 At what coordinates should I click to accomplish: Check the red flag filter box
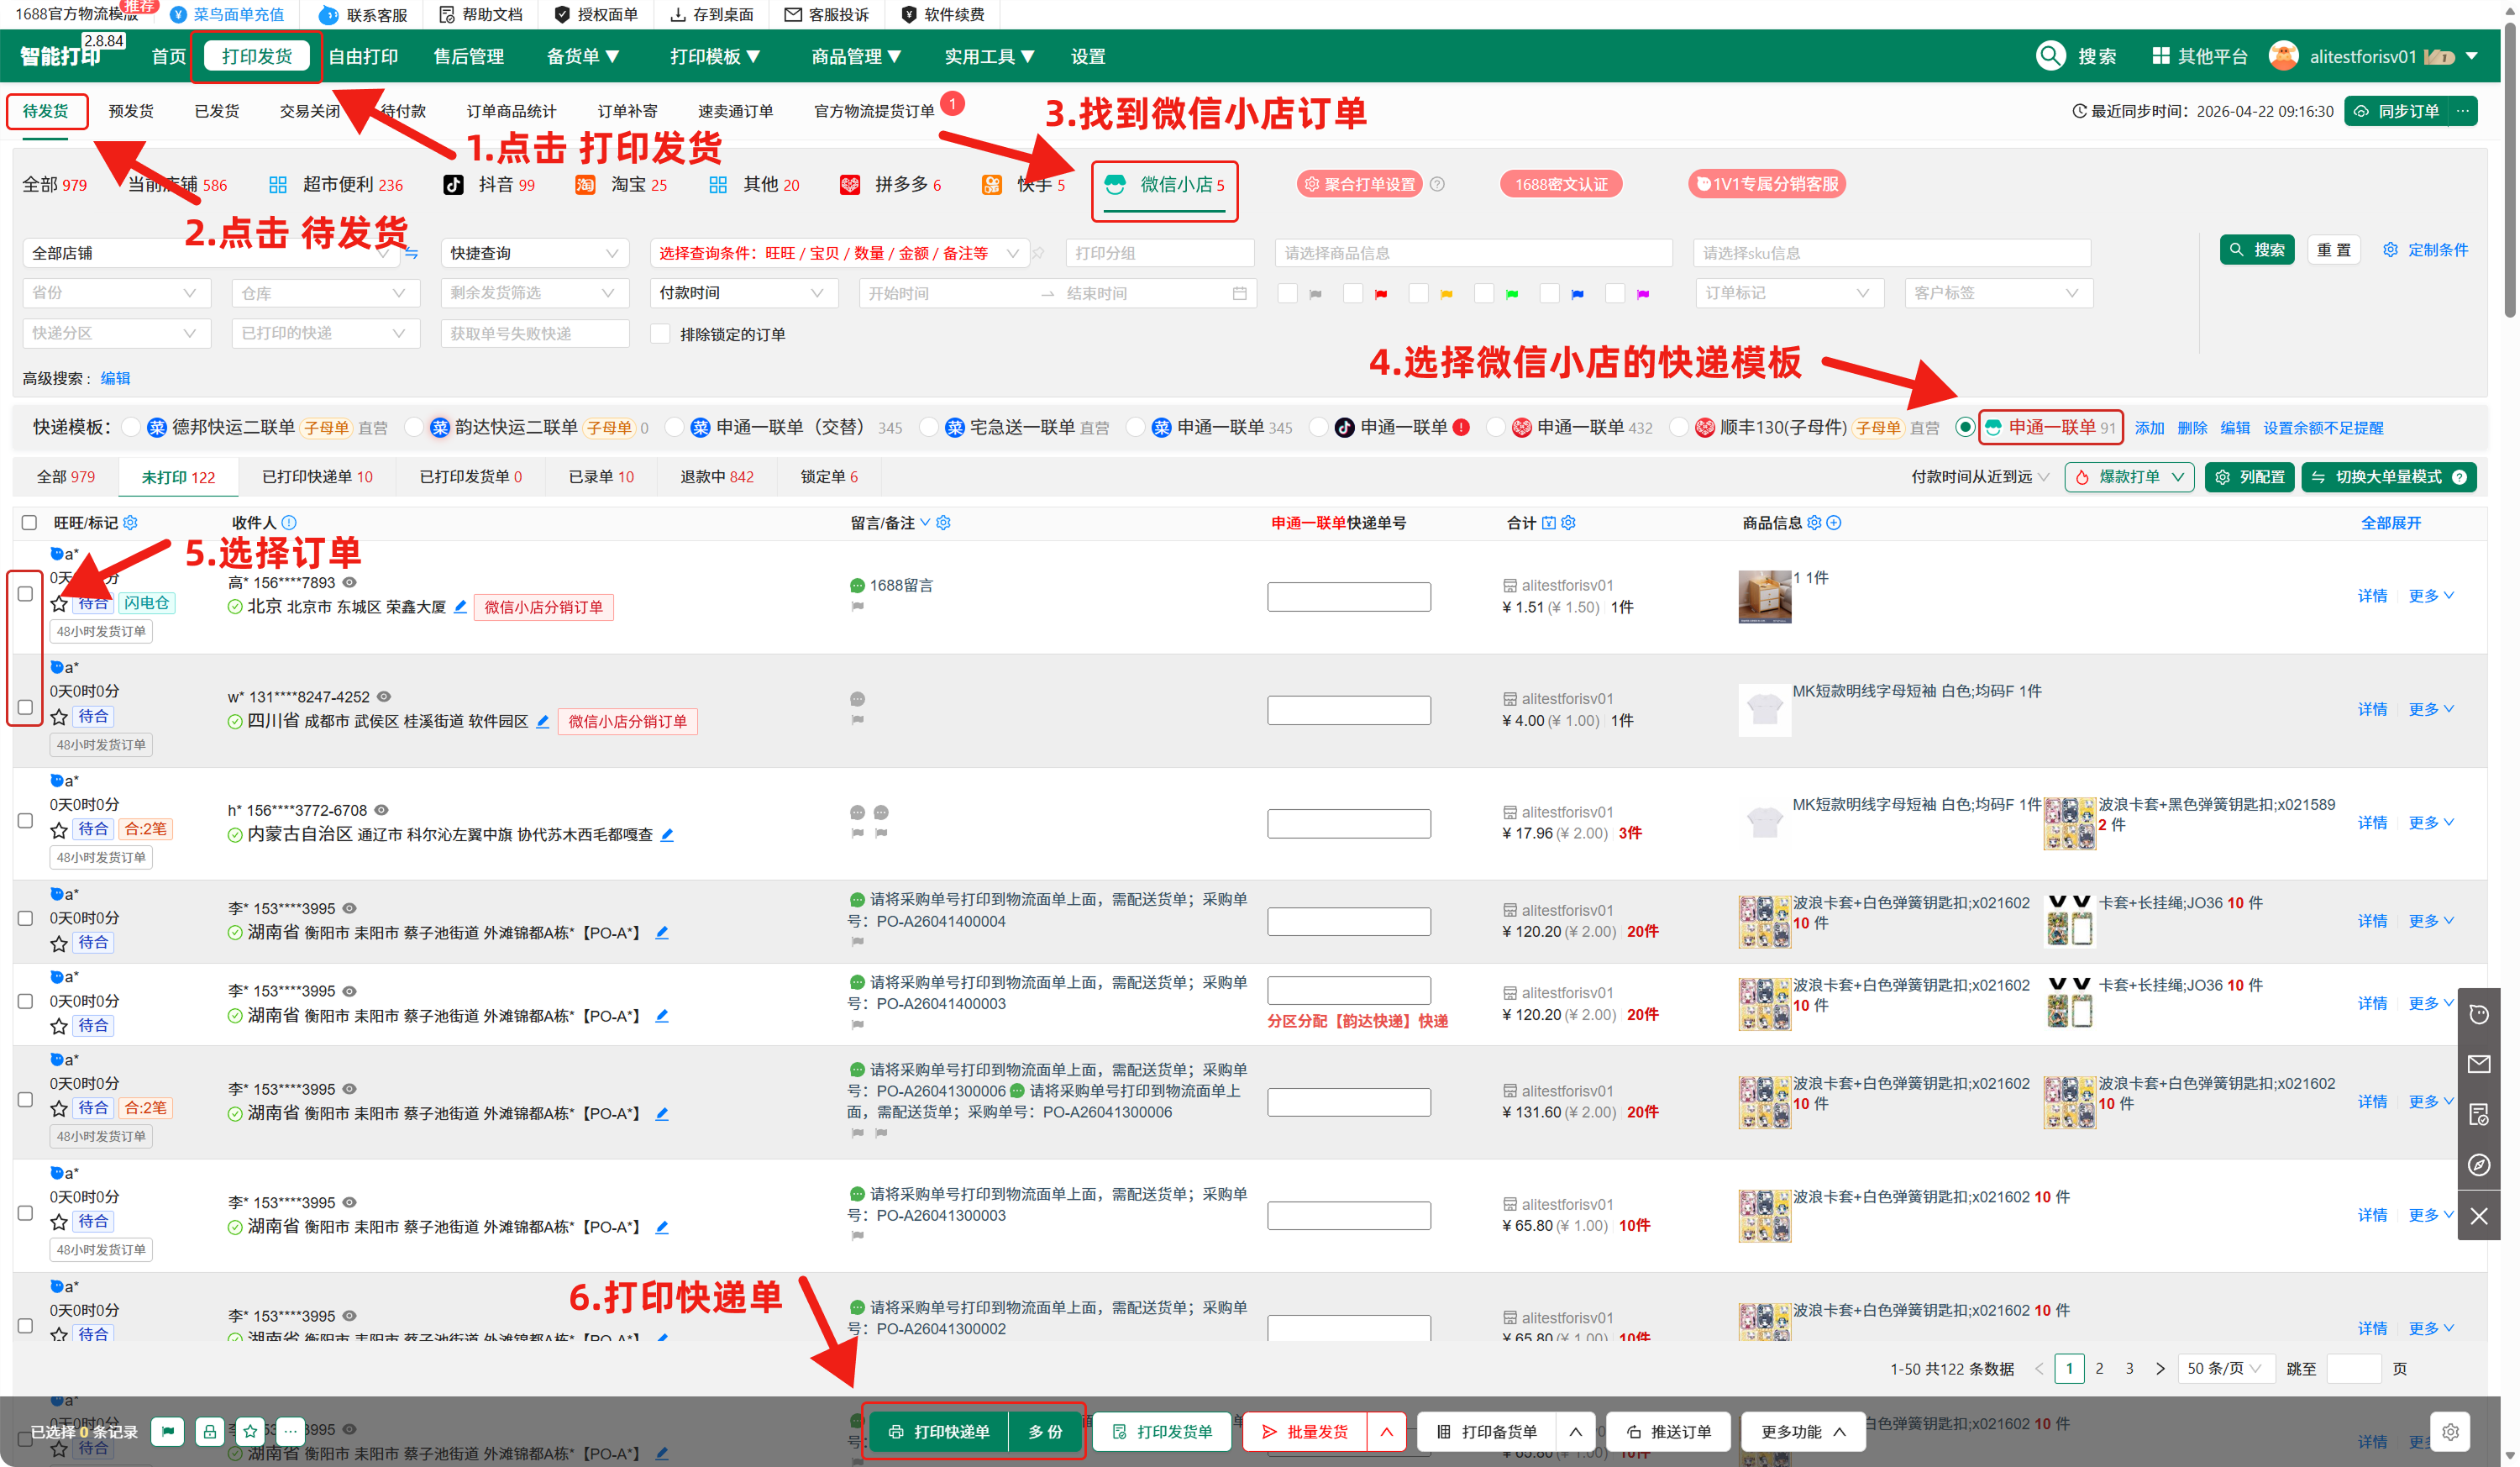[1352, 293]
